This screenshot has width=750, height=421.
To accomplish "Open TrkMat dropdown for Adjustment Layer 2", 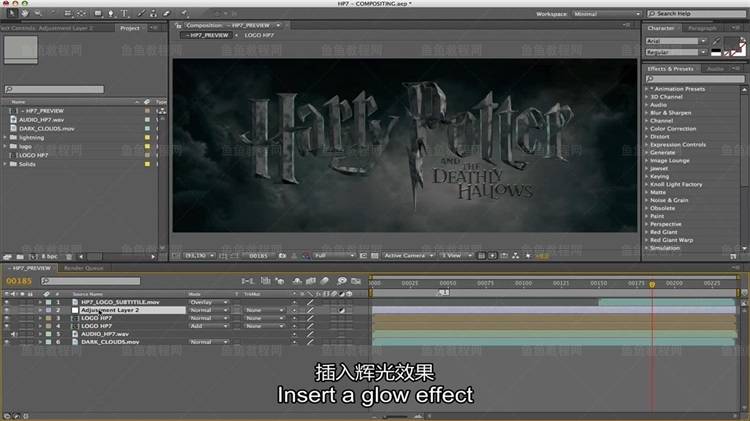I will tap(264, 310).
